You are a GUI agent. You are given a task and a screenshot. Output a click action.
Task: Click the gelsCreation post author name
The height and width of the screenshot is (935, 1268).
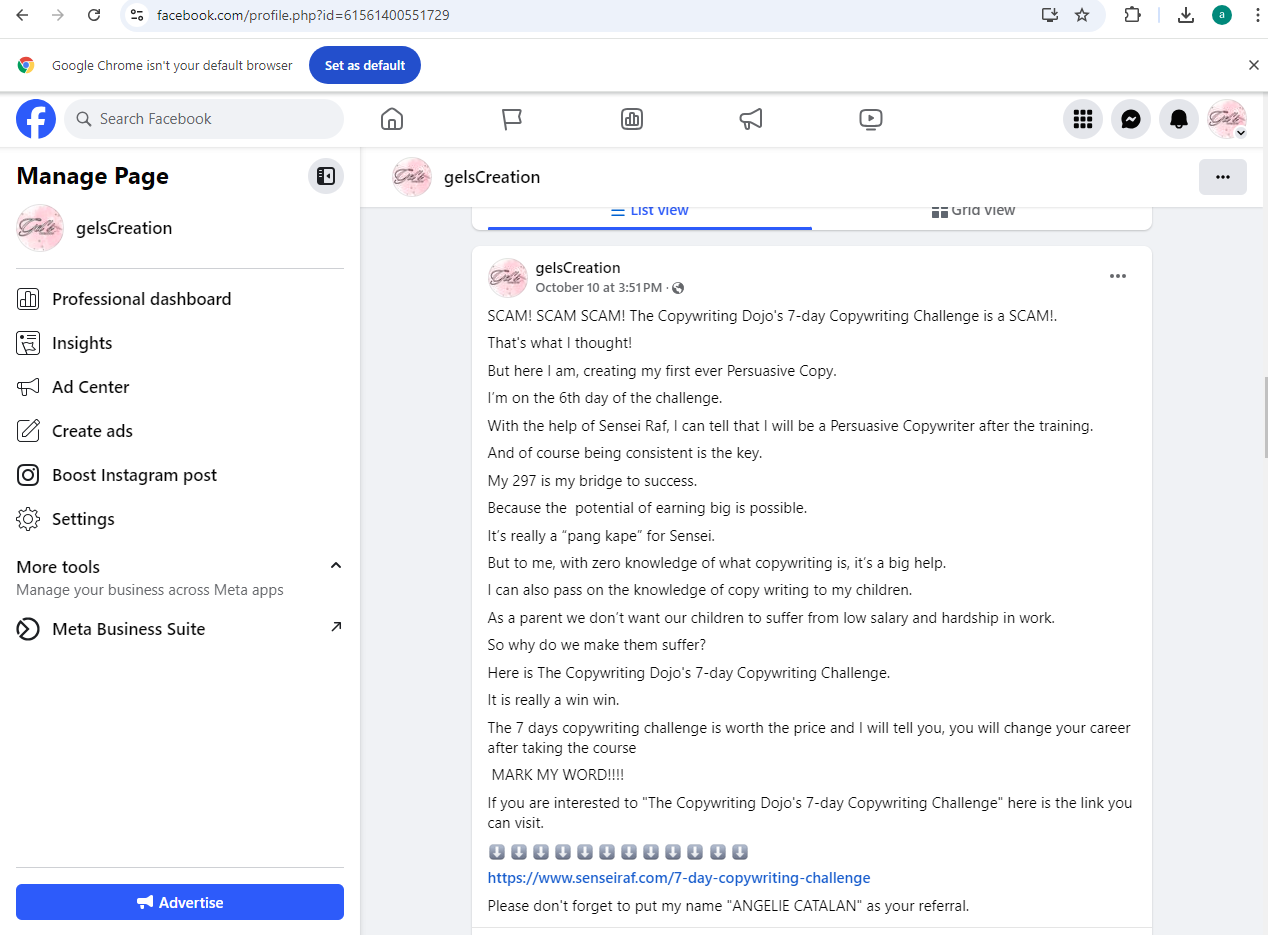click(x=578, y=268)
